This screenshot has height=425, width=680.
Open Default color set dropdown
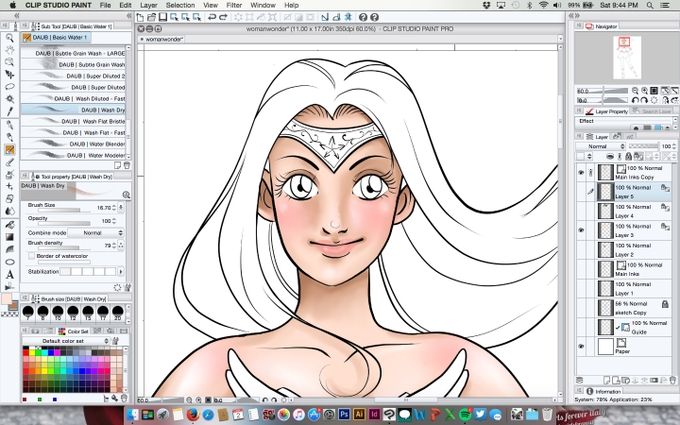click(x=65, y=341)
